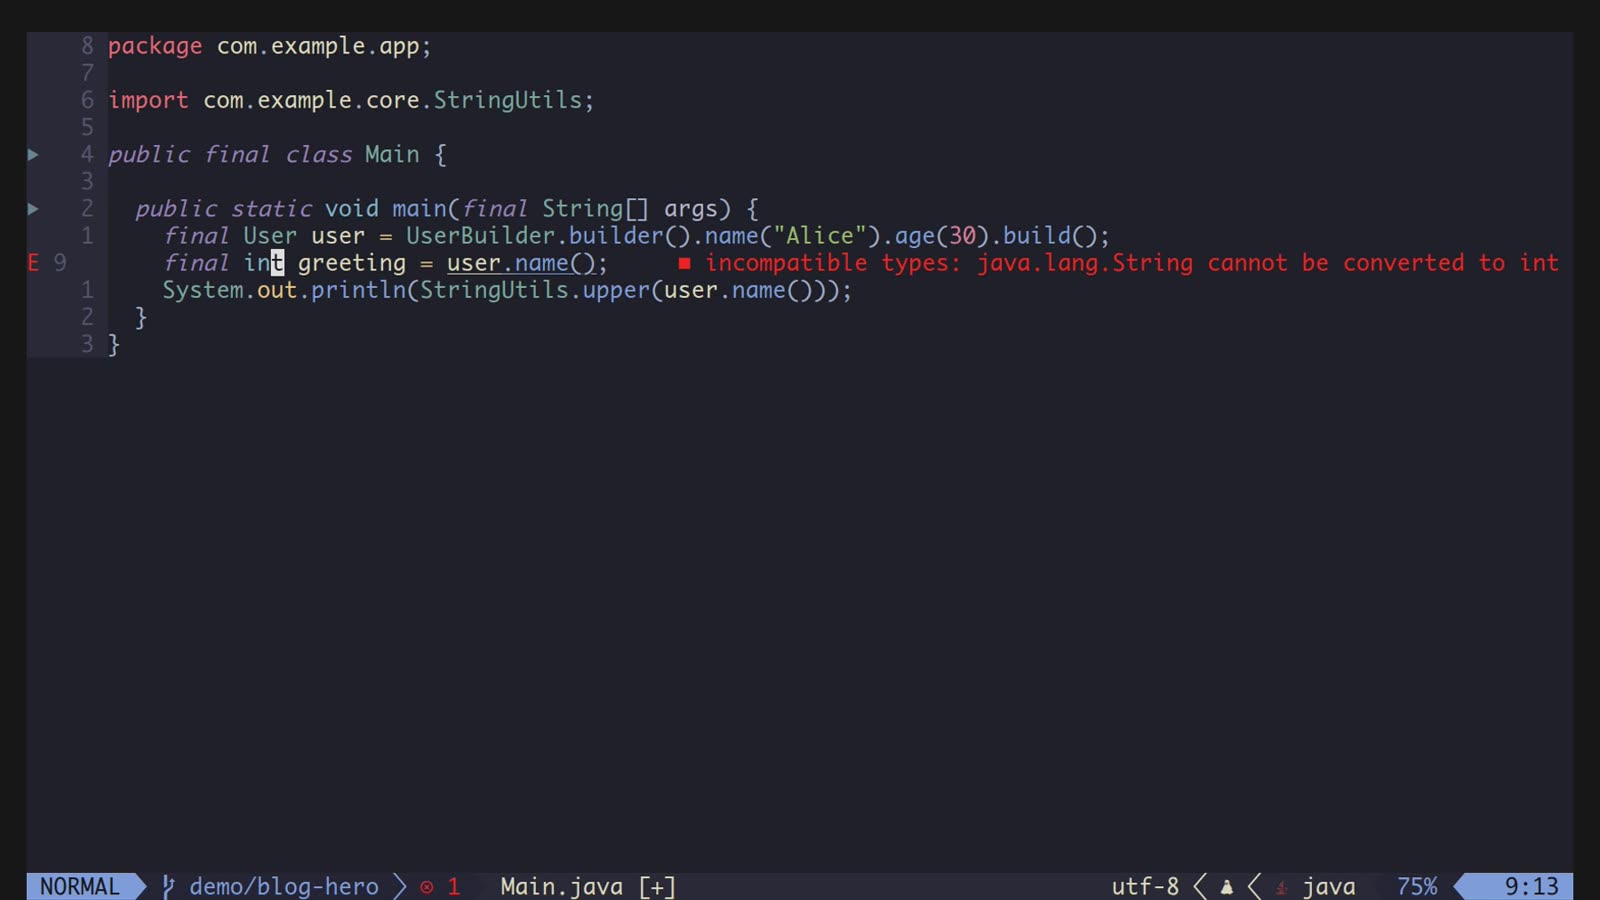Click the git branch icon in statusline
Image resolution: width=1600 pixels, height=900 pixels.
pos(169,886)
